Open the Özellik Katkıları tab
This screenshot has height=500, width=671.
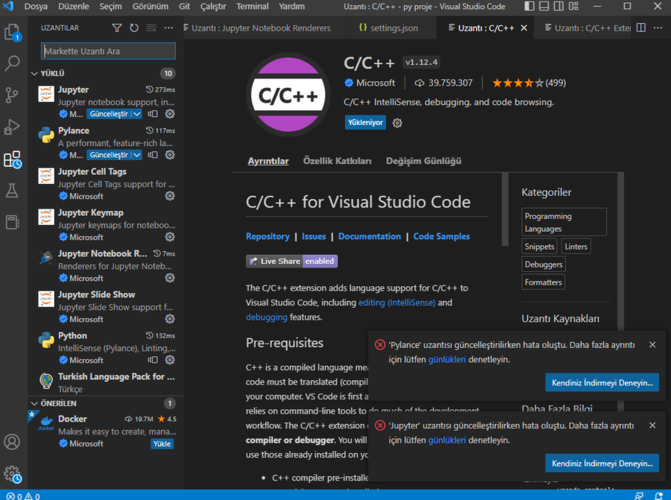click(337, 161)
